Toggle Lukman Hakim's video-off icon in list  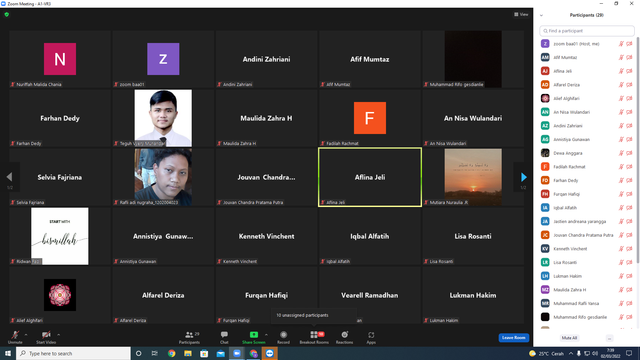coord(629,276)
